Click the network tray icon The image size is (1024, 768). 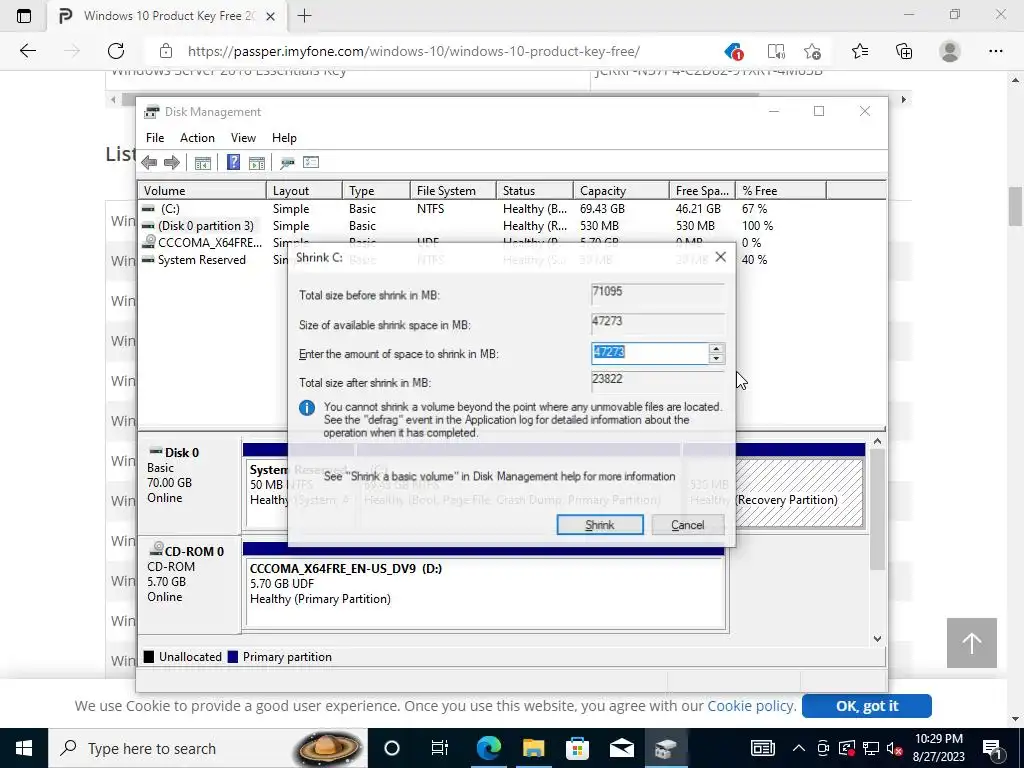871,748
